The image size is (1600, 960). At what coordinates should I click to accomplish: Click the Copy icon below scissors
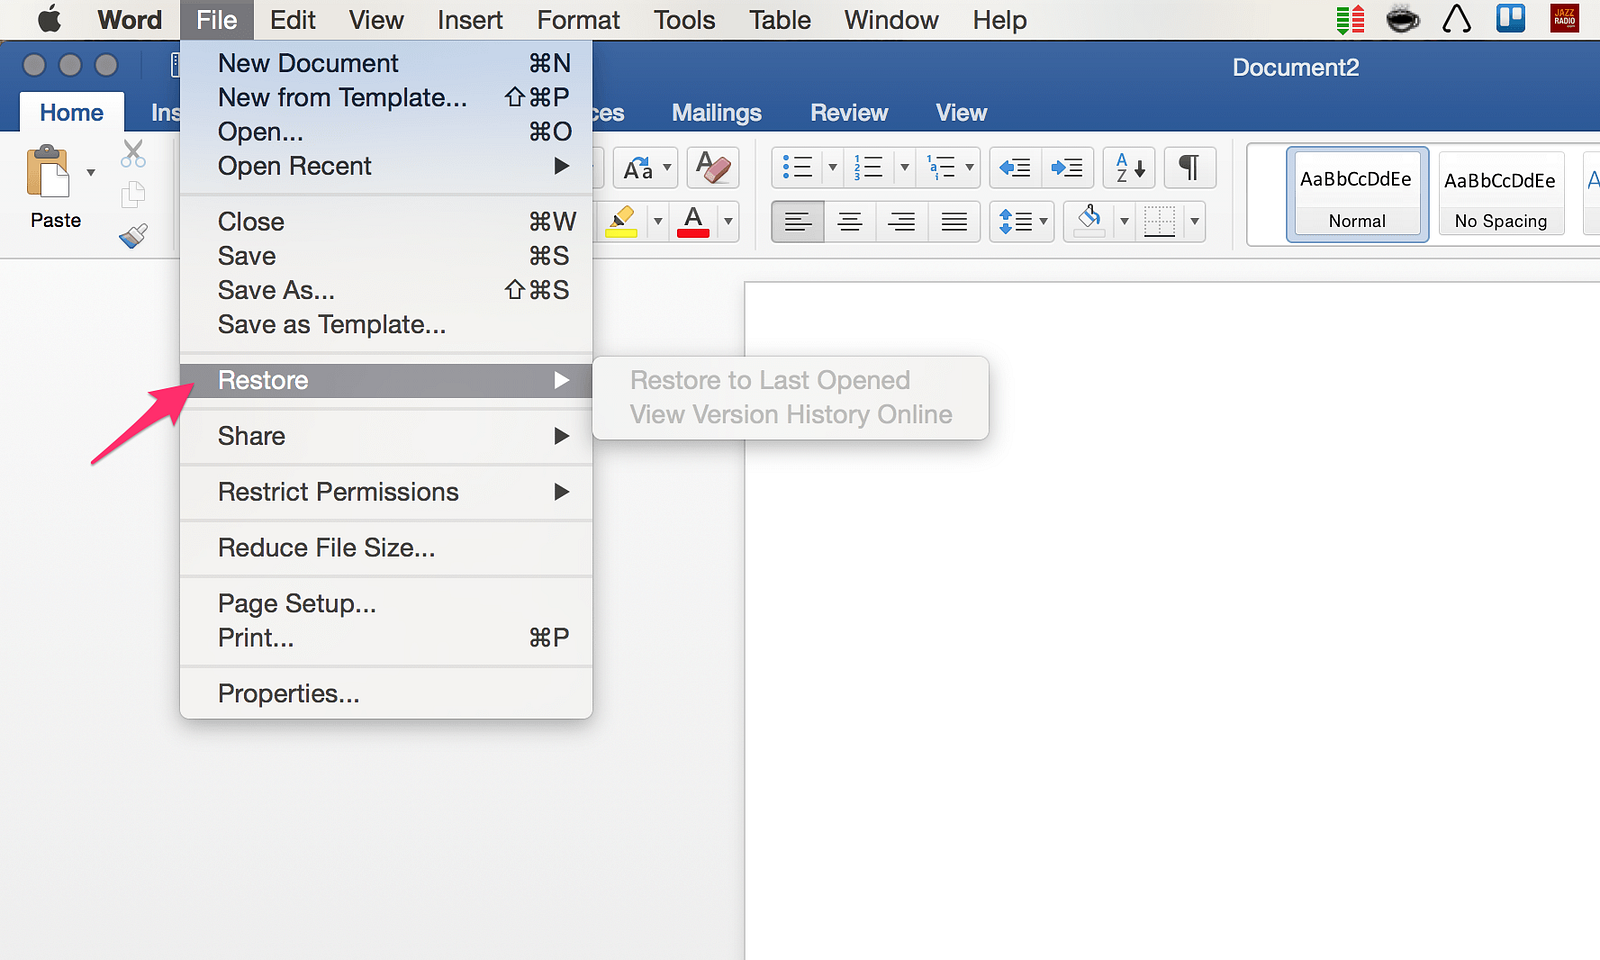point(133,195)
